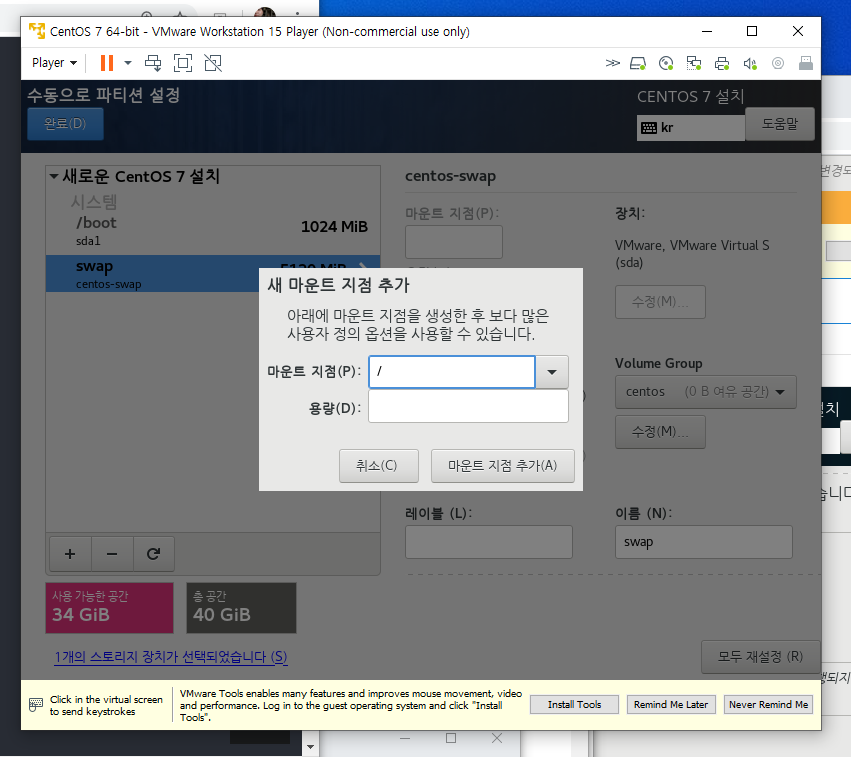Click the CD/DVD drive device icon
Screen dimensions: 851x757
pos(666,63)
